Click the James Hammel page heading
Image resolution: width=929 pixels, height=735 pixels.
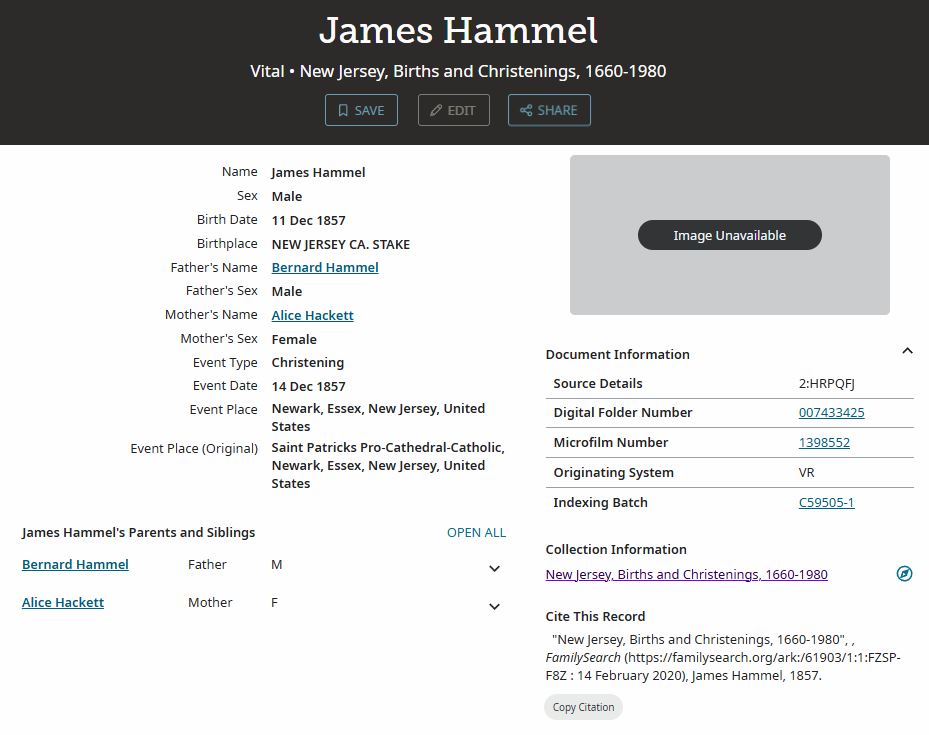coord(458,31)
